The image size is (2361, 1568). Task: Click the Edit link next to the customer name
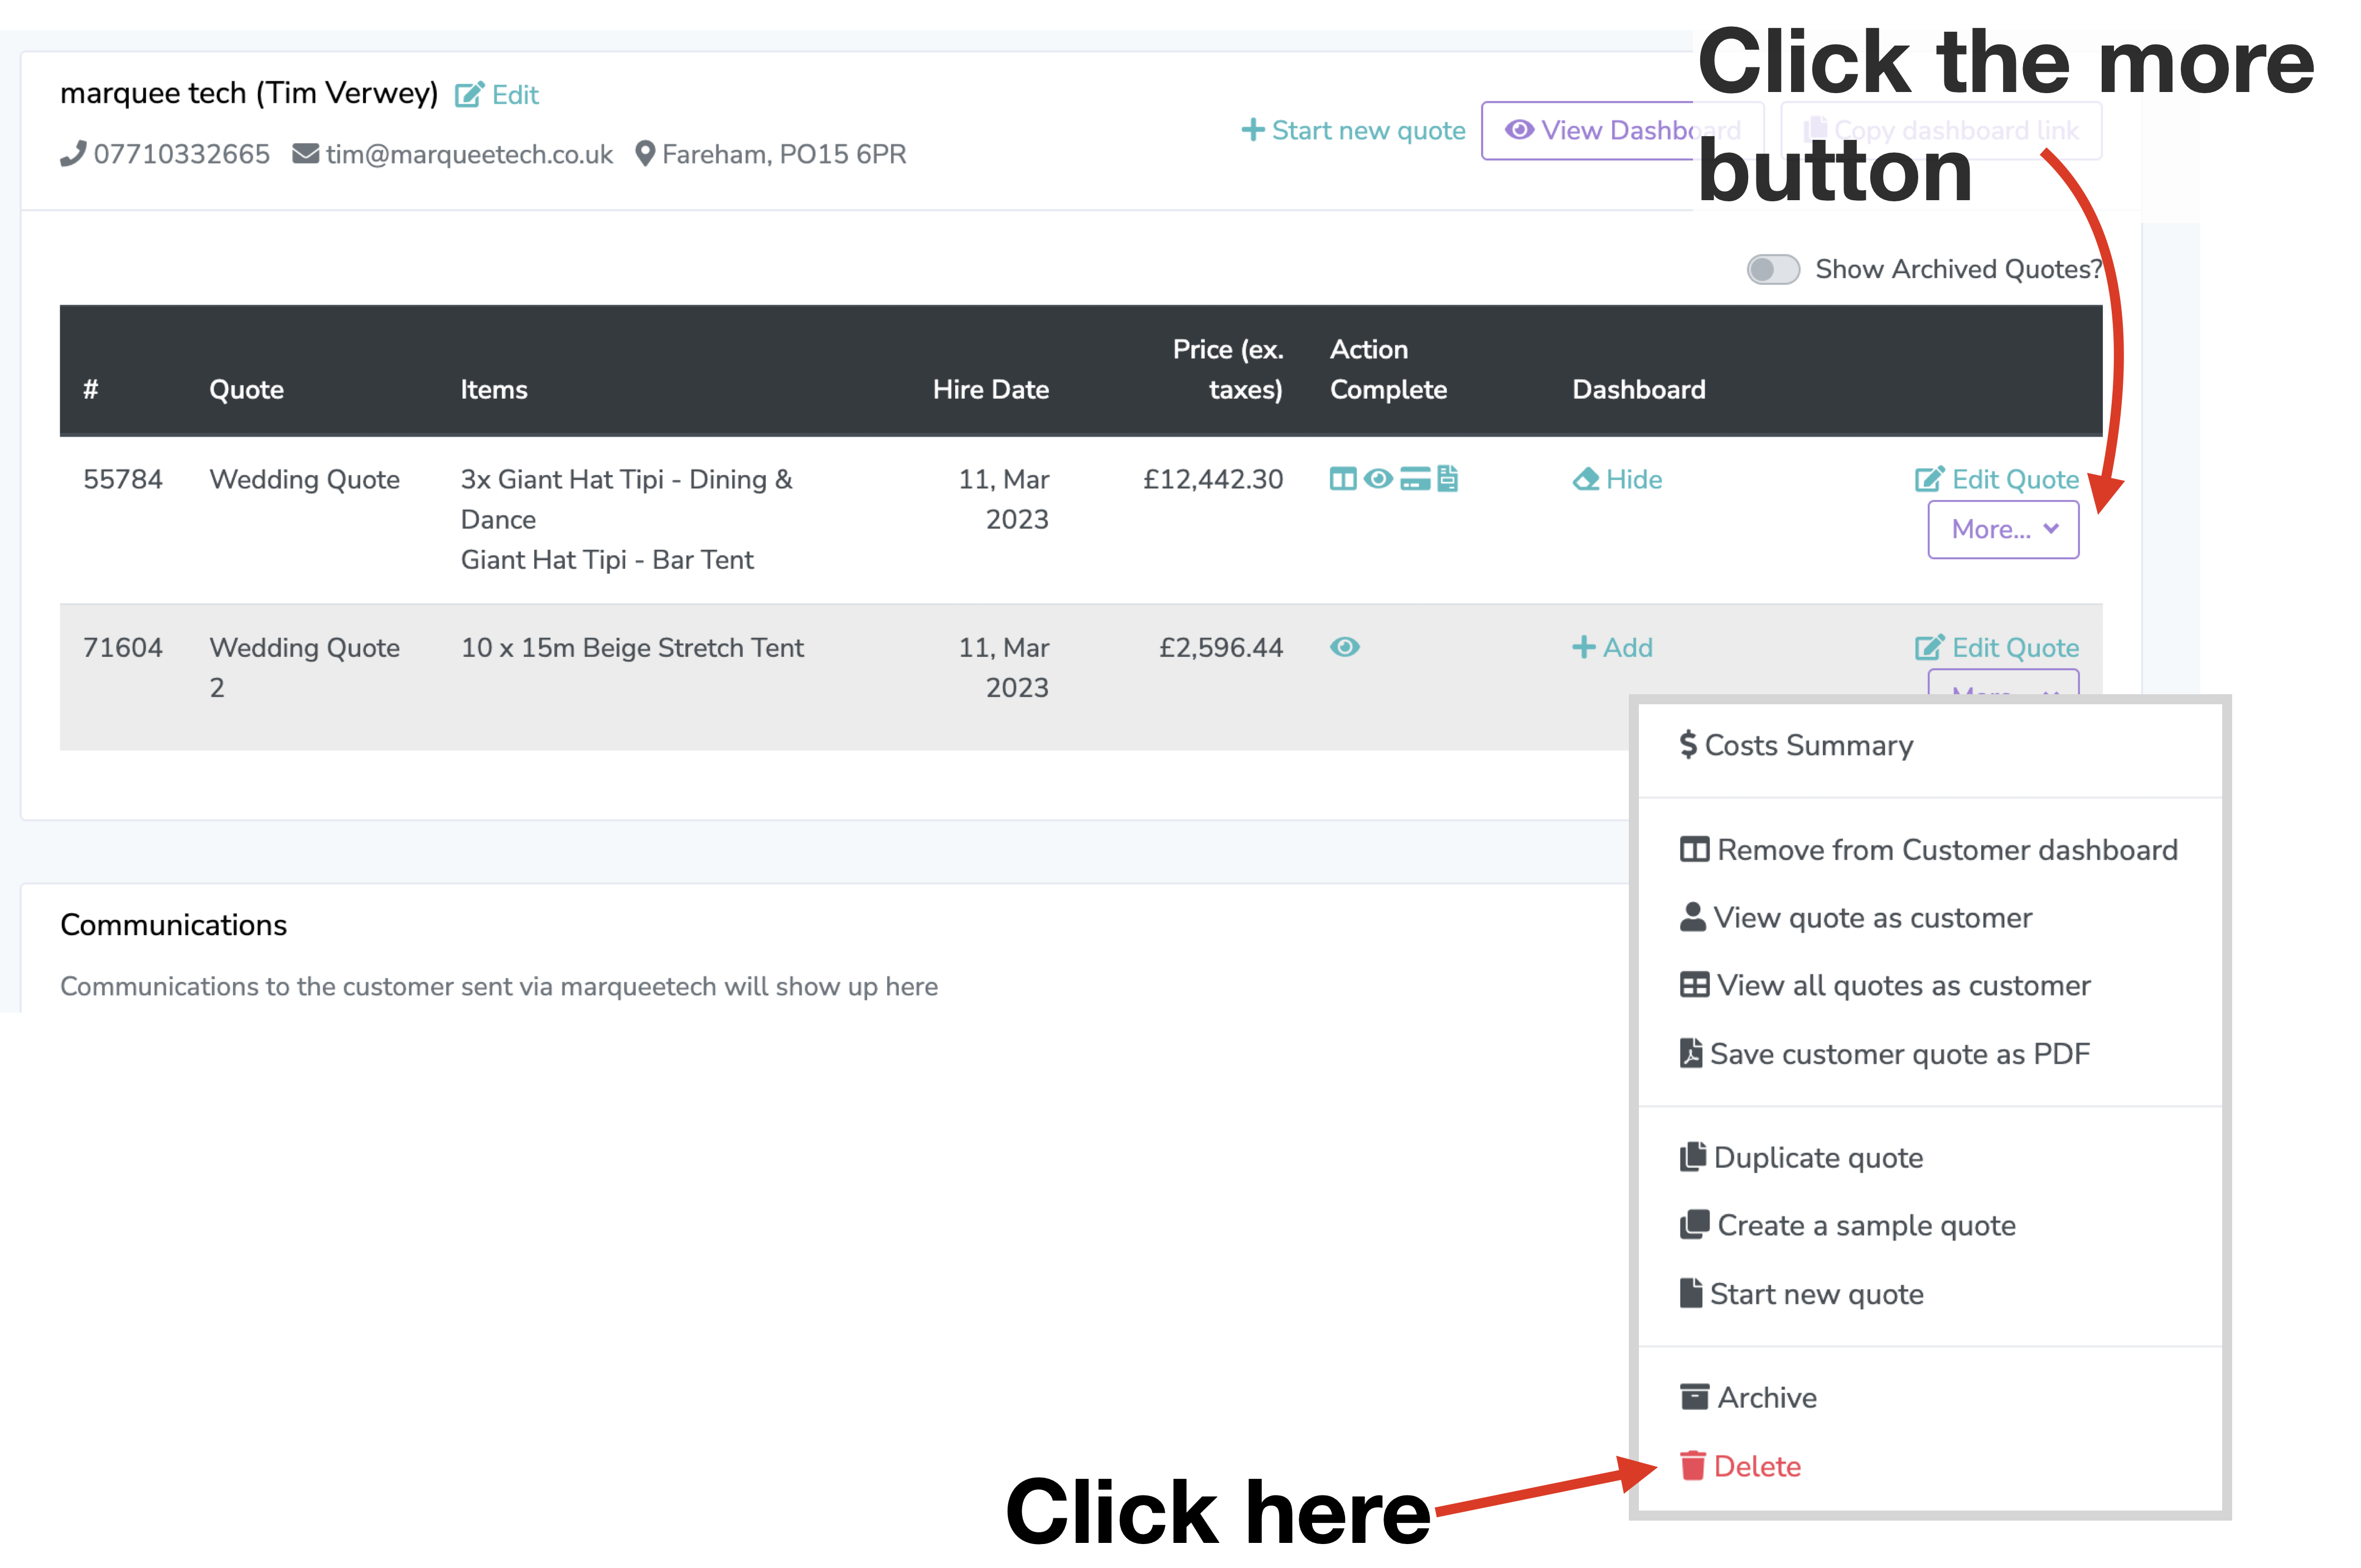point(497,95)
